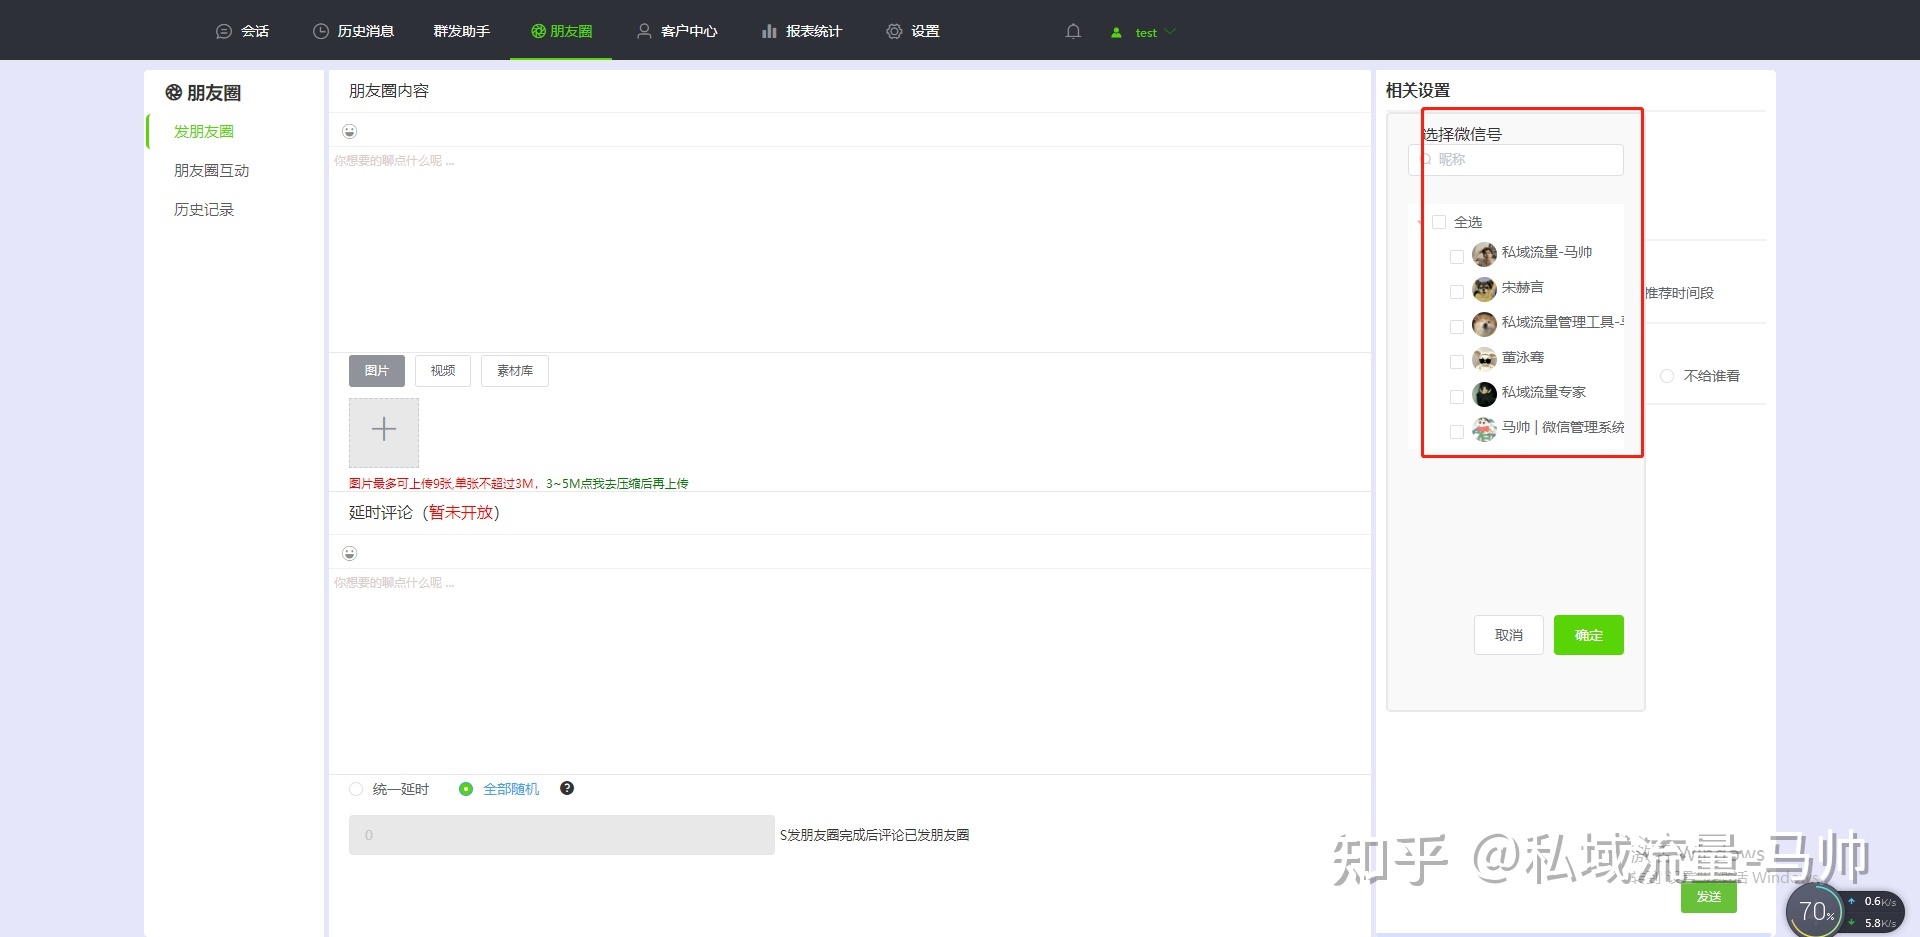Go to 朋友圈互动 in the sidebar

point(211,170)
